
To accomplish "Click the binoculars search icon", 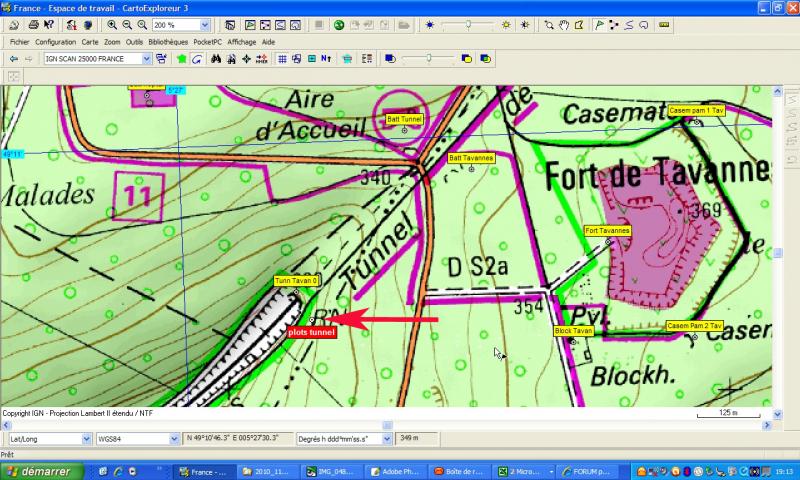I will (216, 59).
